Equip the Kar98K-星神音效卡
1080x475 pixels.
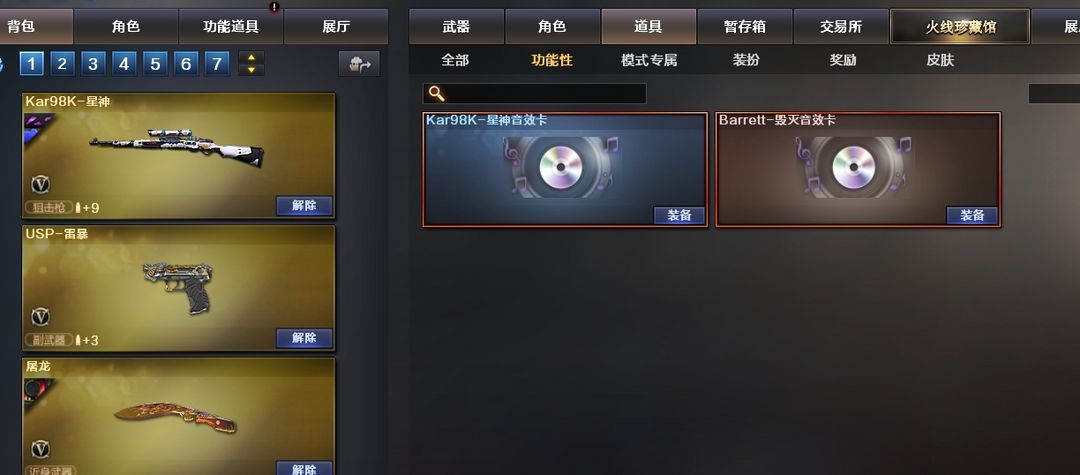coord(679,215)
